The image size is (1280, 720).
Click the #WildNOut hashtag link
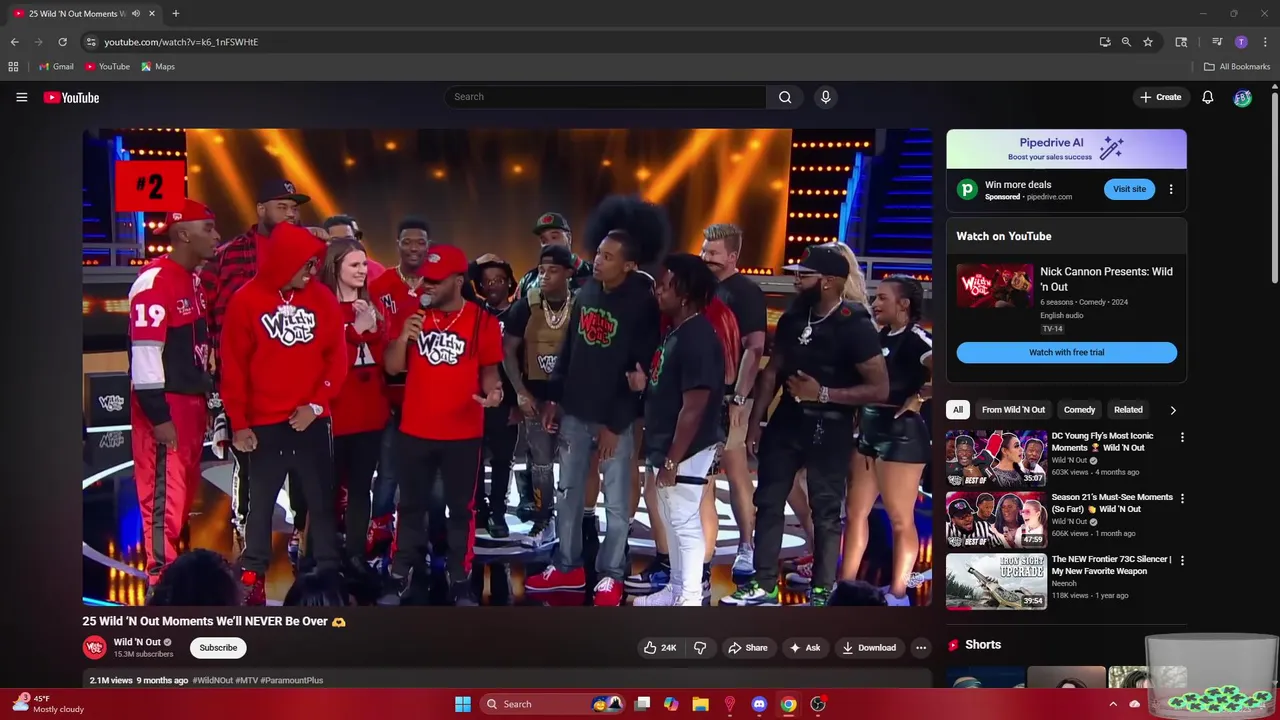click(x=212, y=680)
